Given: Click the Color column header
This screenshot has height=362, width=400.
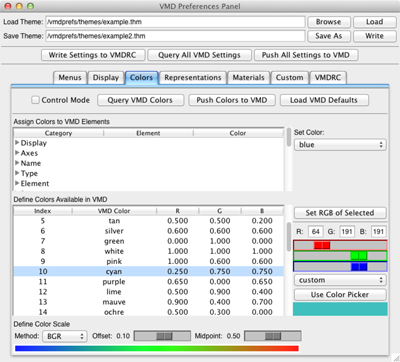Looking at the screenshot, I should pyautogui.click(x=238, y=133).
